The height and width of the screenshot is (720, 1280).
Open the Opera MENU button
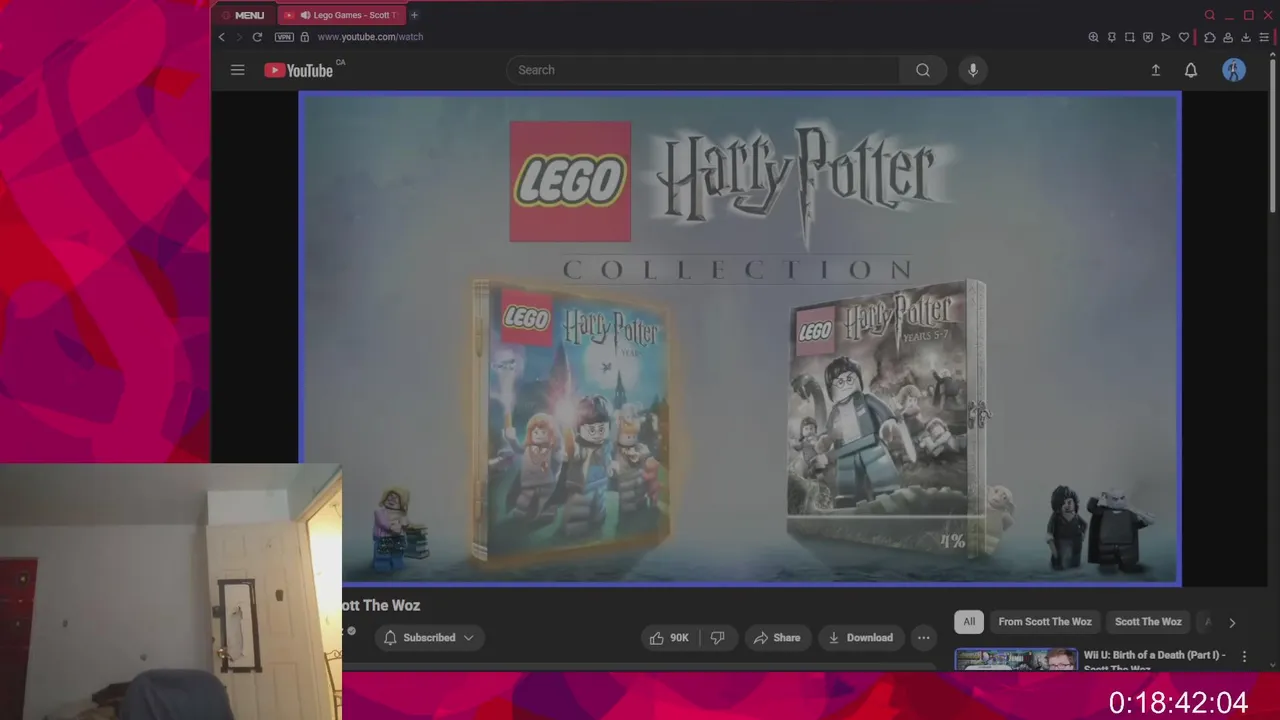point(243,15)
